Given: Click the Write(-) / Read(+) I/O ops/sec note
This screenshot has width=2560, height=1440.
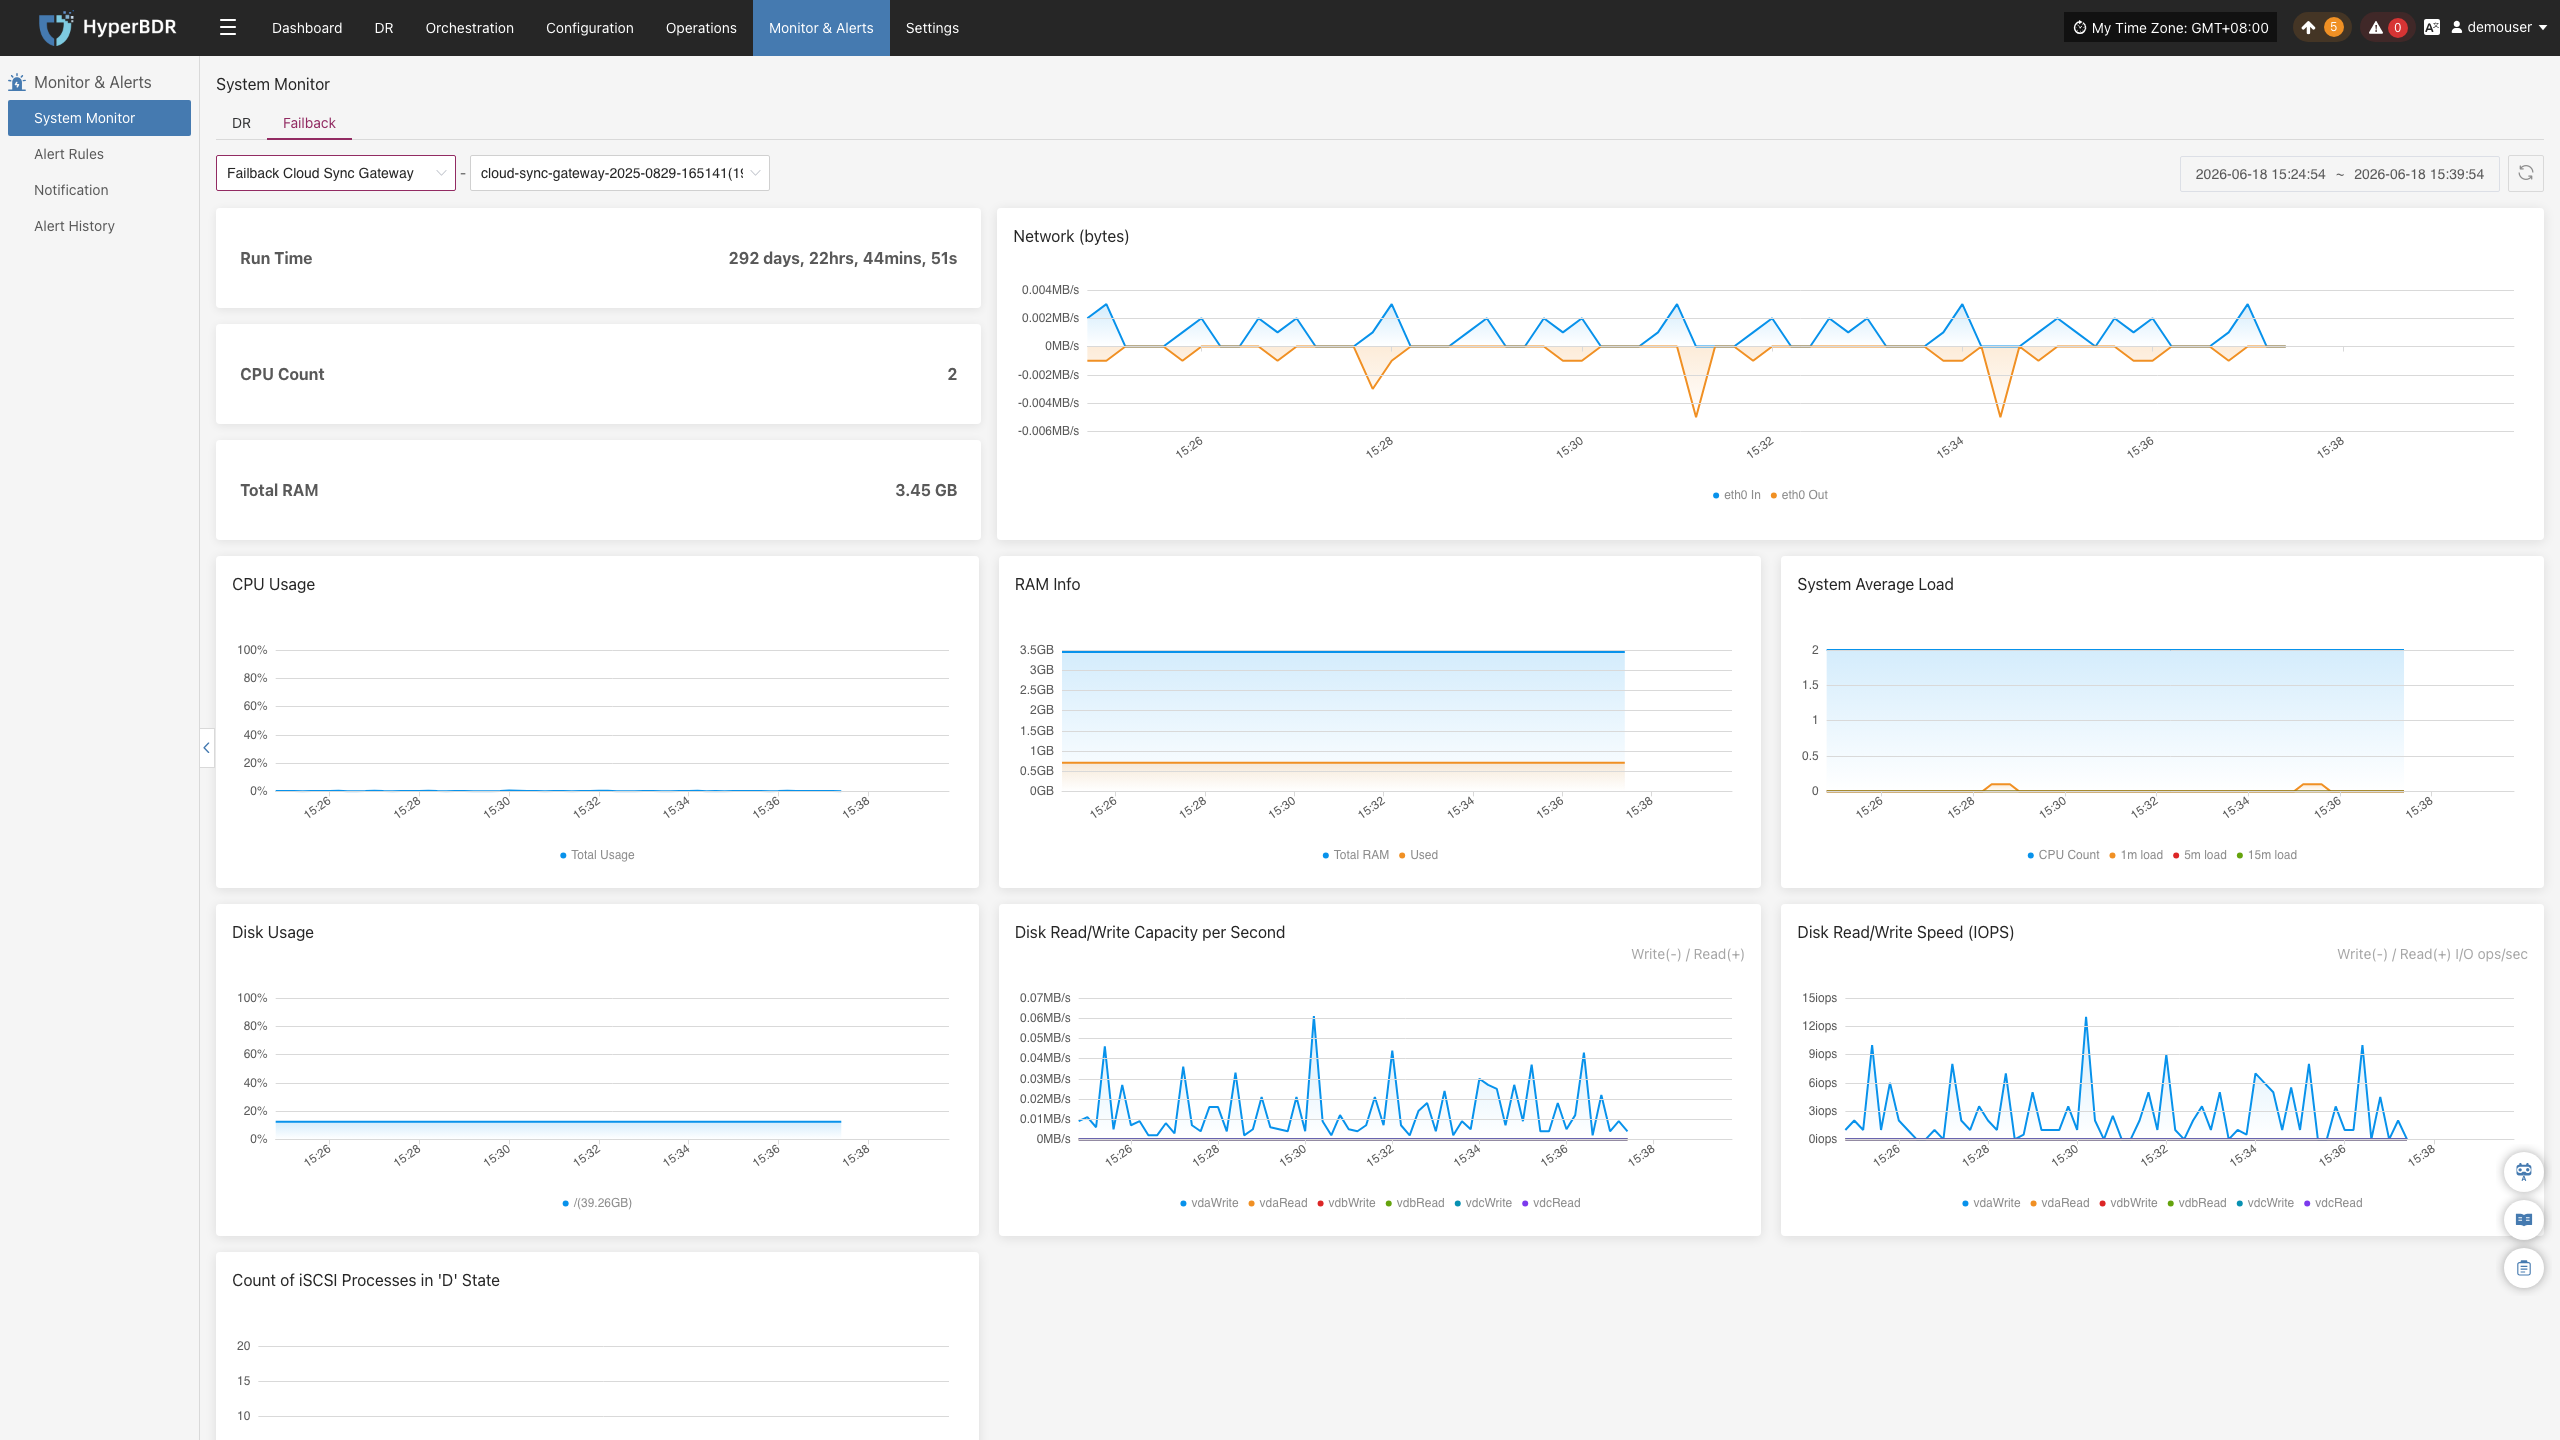Looking at the screenshot, I should [2432, 954].
